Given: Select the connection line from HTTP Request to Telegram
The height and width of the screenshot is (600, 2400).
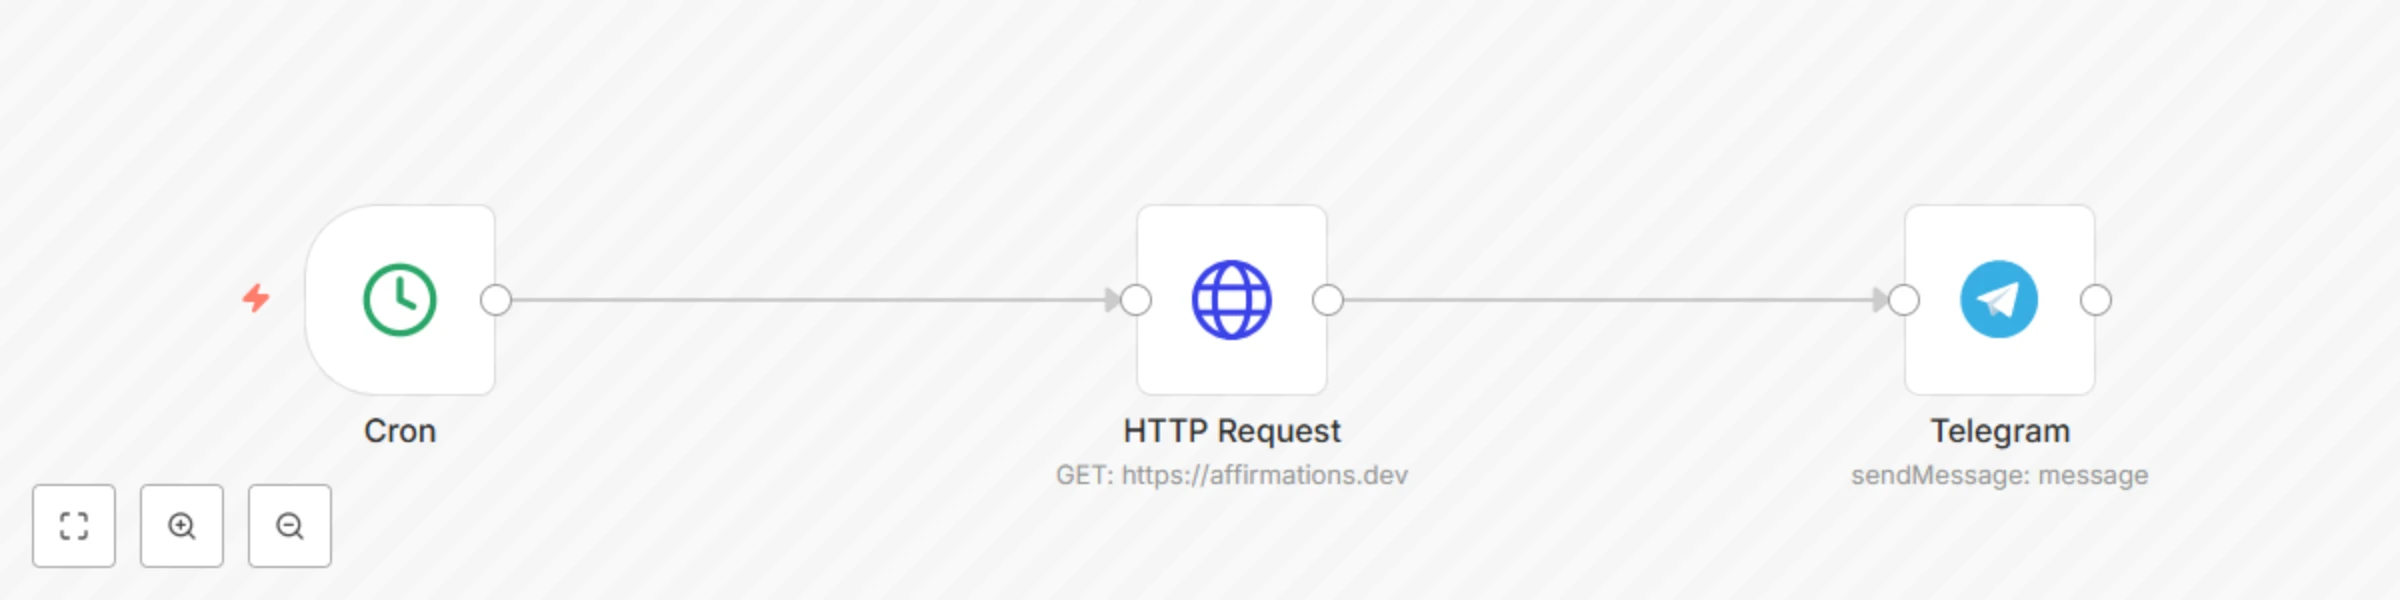Looking at the screenshot, I should [1608, 300].
